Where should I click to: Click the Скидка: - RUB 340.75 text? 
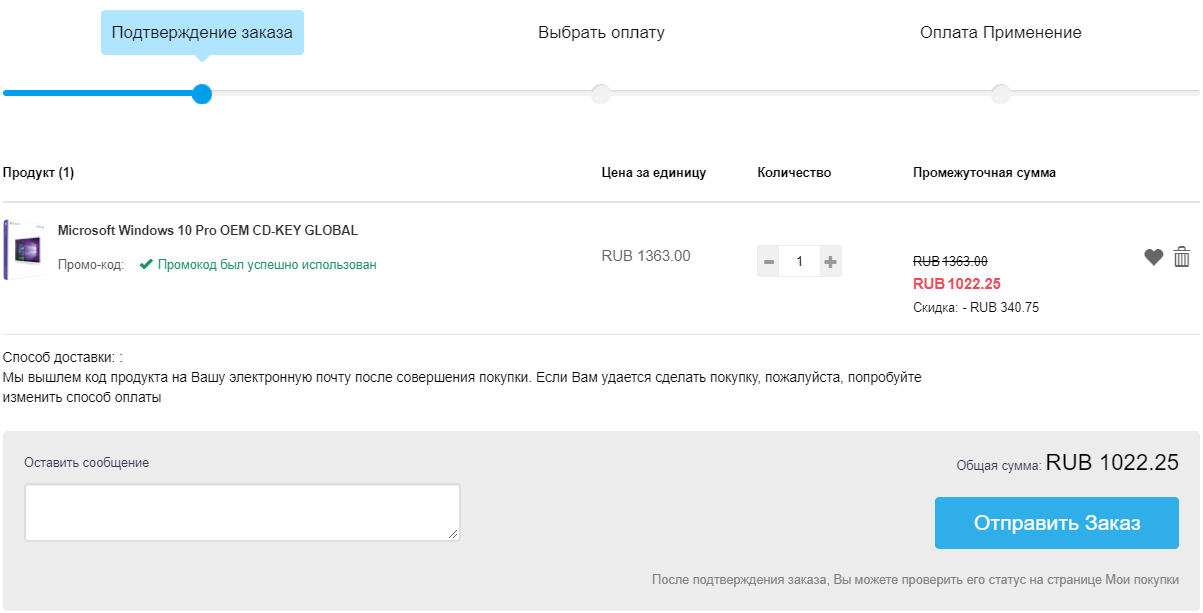pyautogui.click(x=976, y=308)
